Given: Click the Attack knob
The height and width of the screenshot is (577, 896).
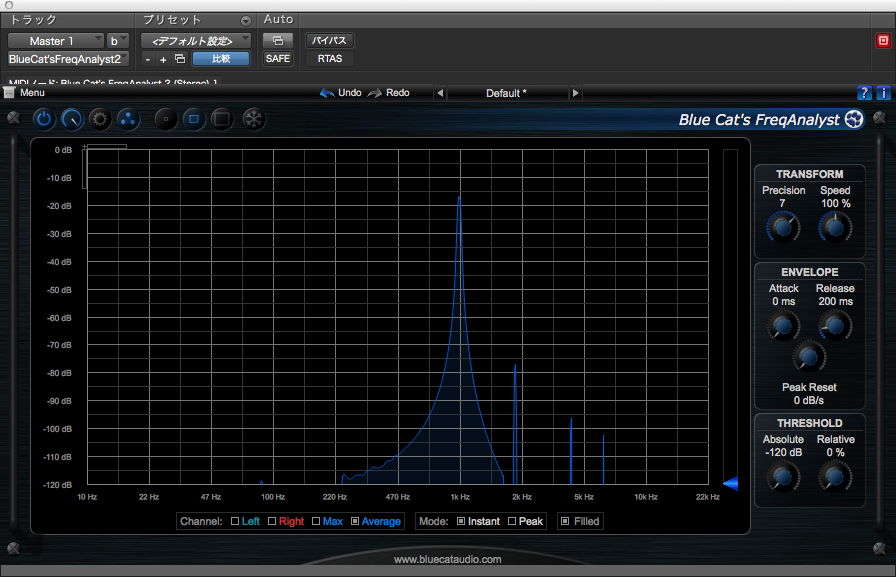Looking at the screenshot, I should click(783, 326).
